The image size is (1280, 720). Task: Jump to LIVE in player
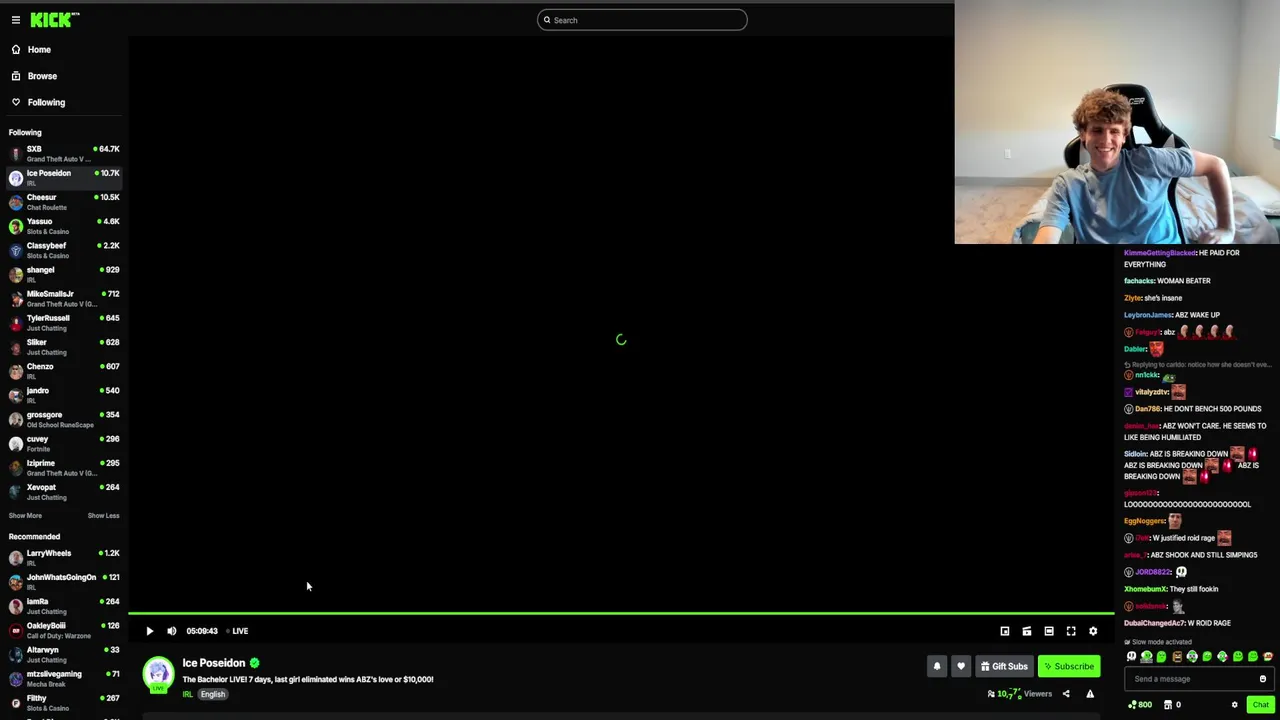pos(237,631)
